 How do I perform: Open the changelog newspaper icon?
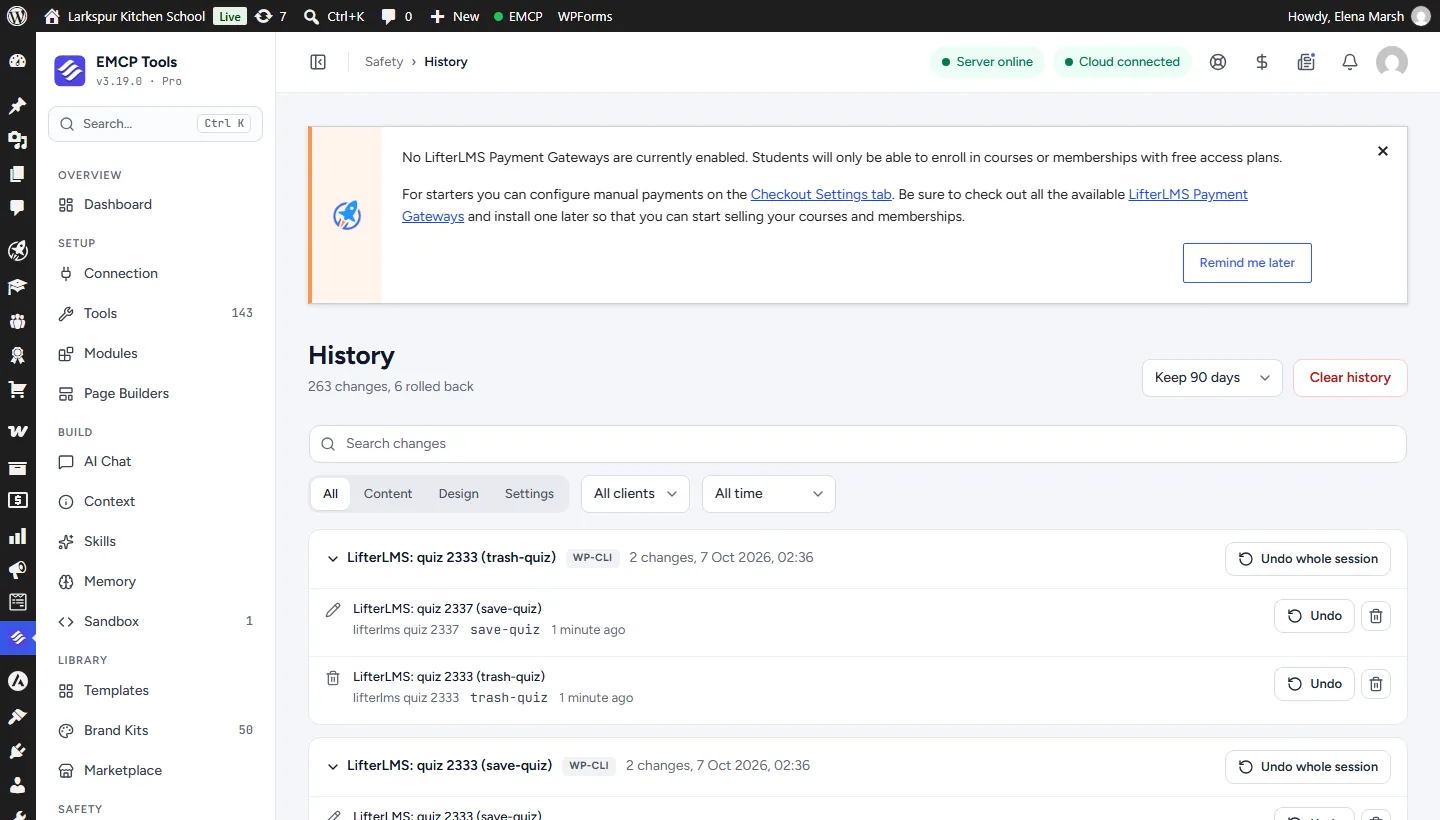tap(1306, 62)
